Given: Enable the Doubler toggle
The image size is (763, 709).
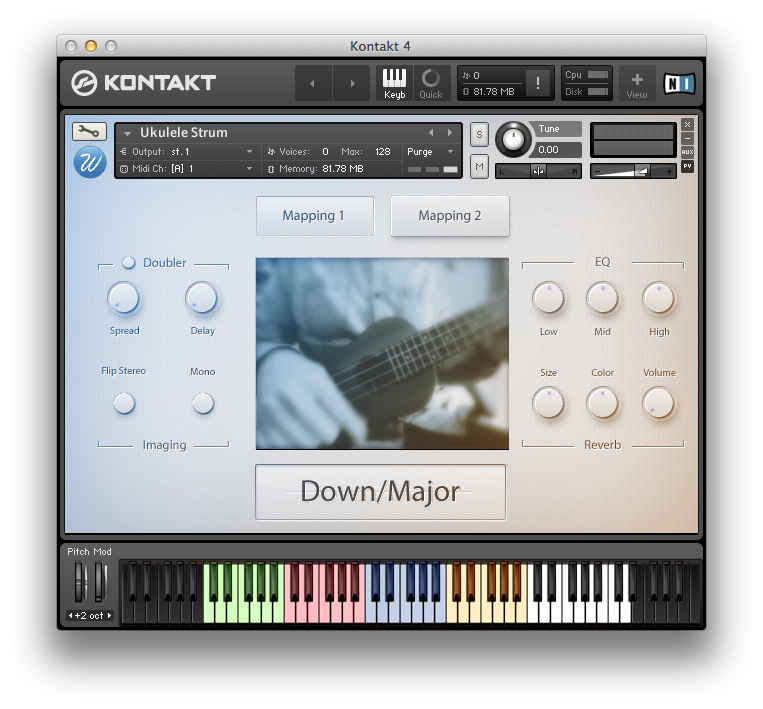Looking at the screenshot, I should 129,263.
